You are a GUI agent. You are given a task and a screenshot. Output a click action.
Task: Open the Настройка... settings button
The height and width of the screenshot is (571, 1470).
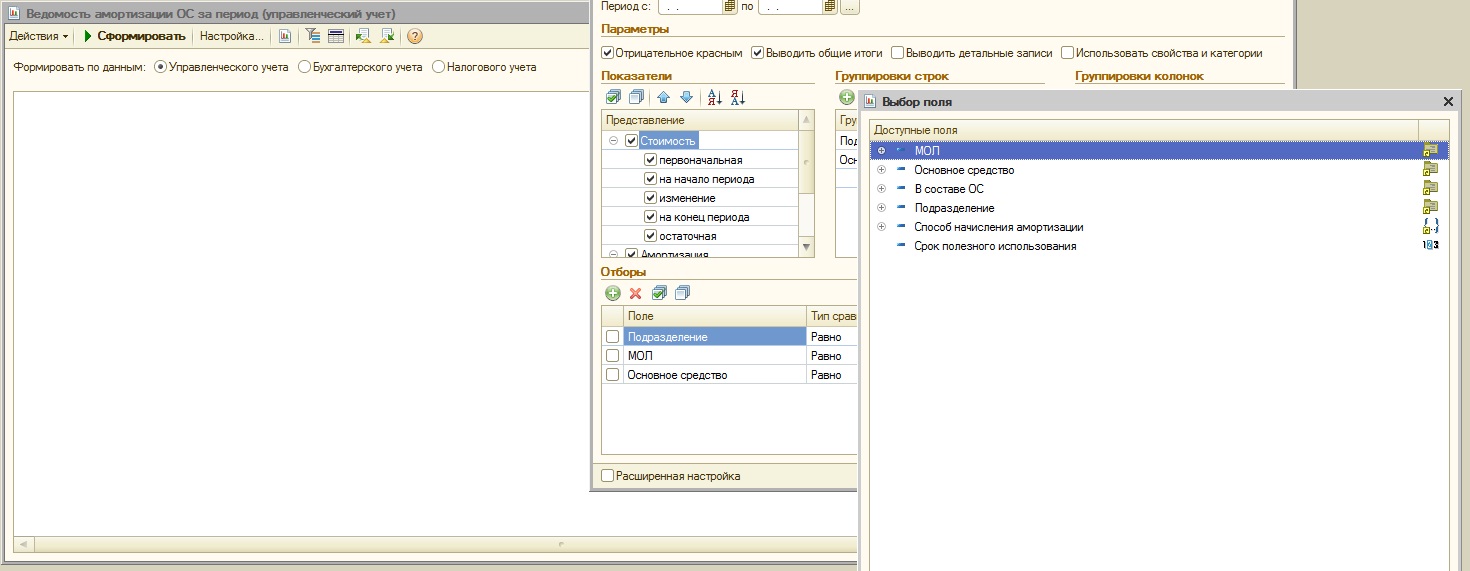point(231,36)
